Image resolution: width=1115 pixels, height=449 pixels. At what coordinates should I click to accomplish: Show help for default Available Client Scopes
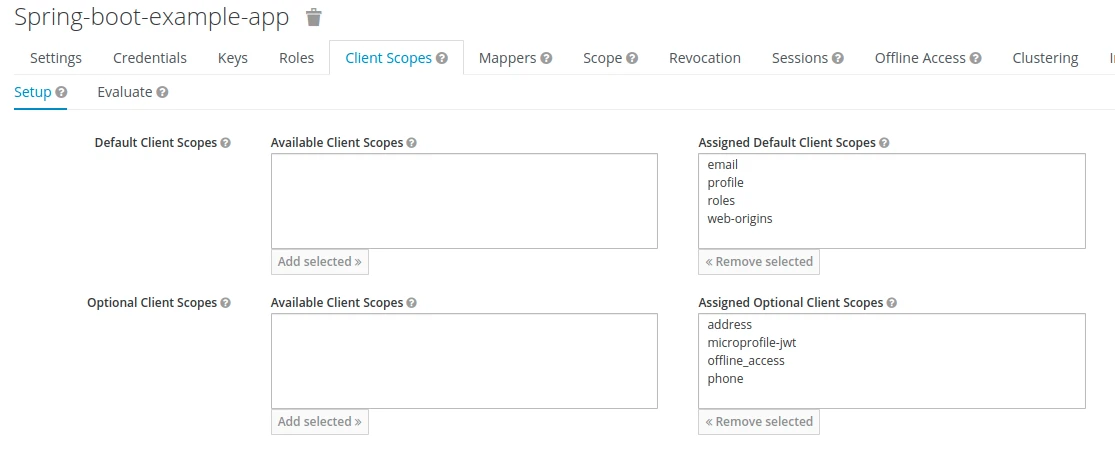tap(411, 142)
